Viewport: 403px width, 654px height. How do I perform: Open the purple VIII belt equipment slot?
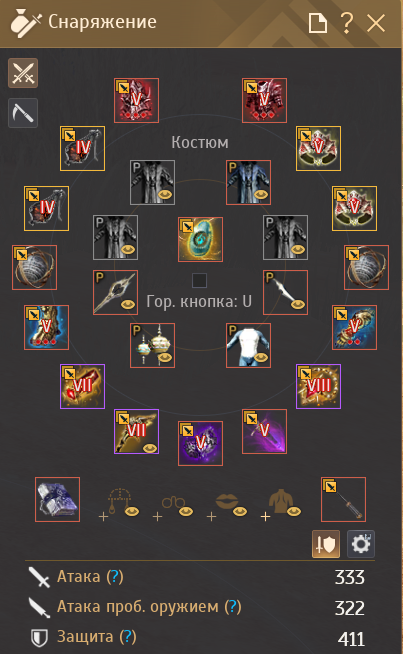pyautogui.click(x=318, y=386)
